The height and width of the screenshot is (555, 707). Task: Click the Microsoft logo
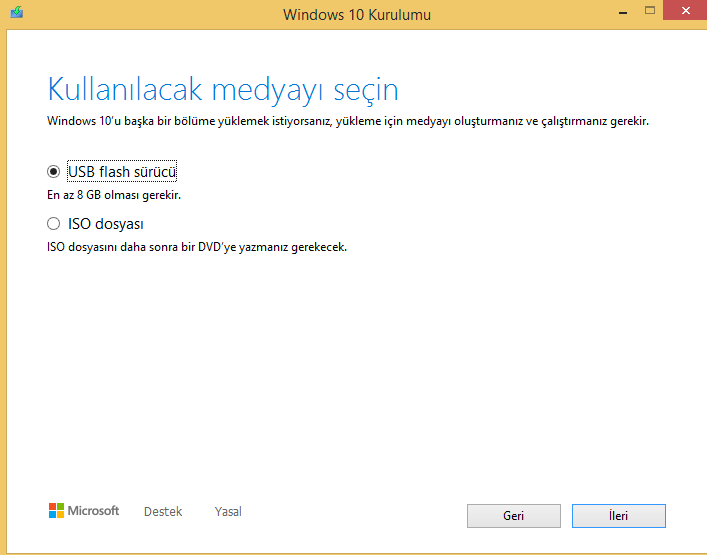pyautogui.click(x=84, y=511)
